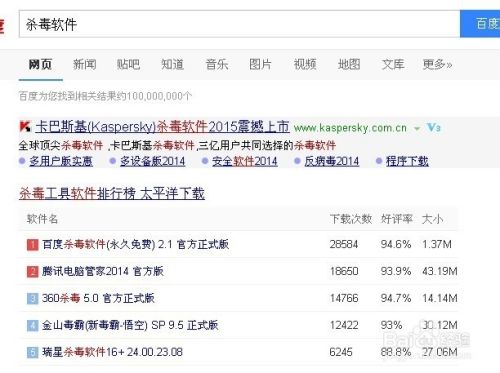500x373 pixels.
Task: Click the download count 18650
Action: click(x=344, y=271)
